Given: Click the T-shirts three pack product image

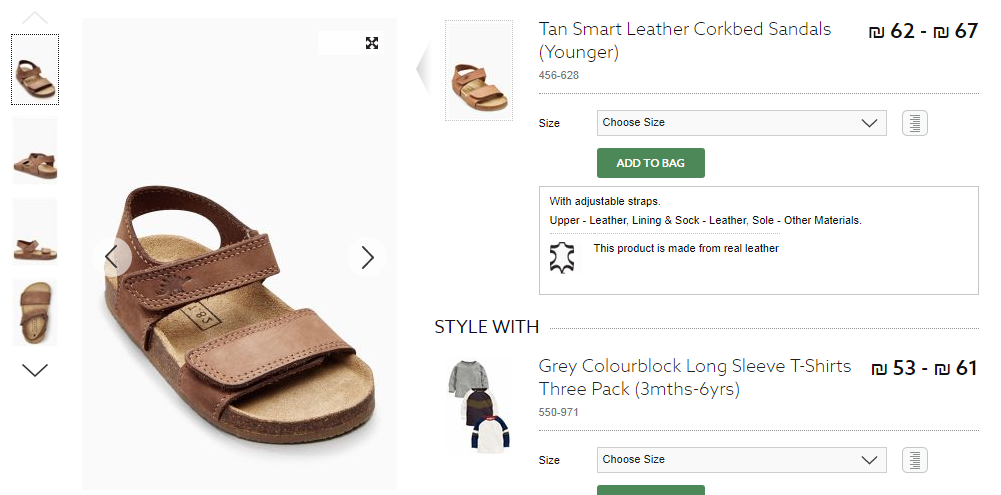Looking at the screenshot, I should coord(478,406).
